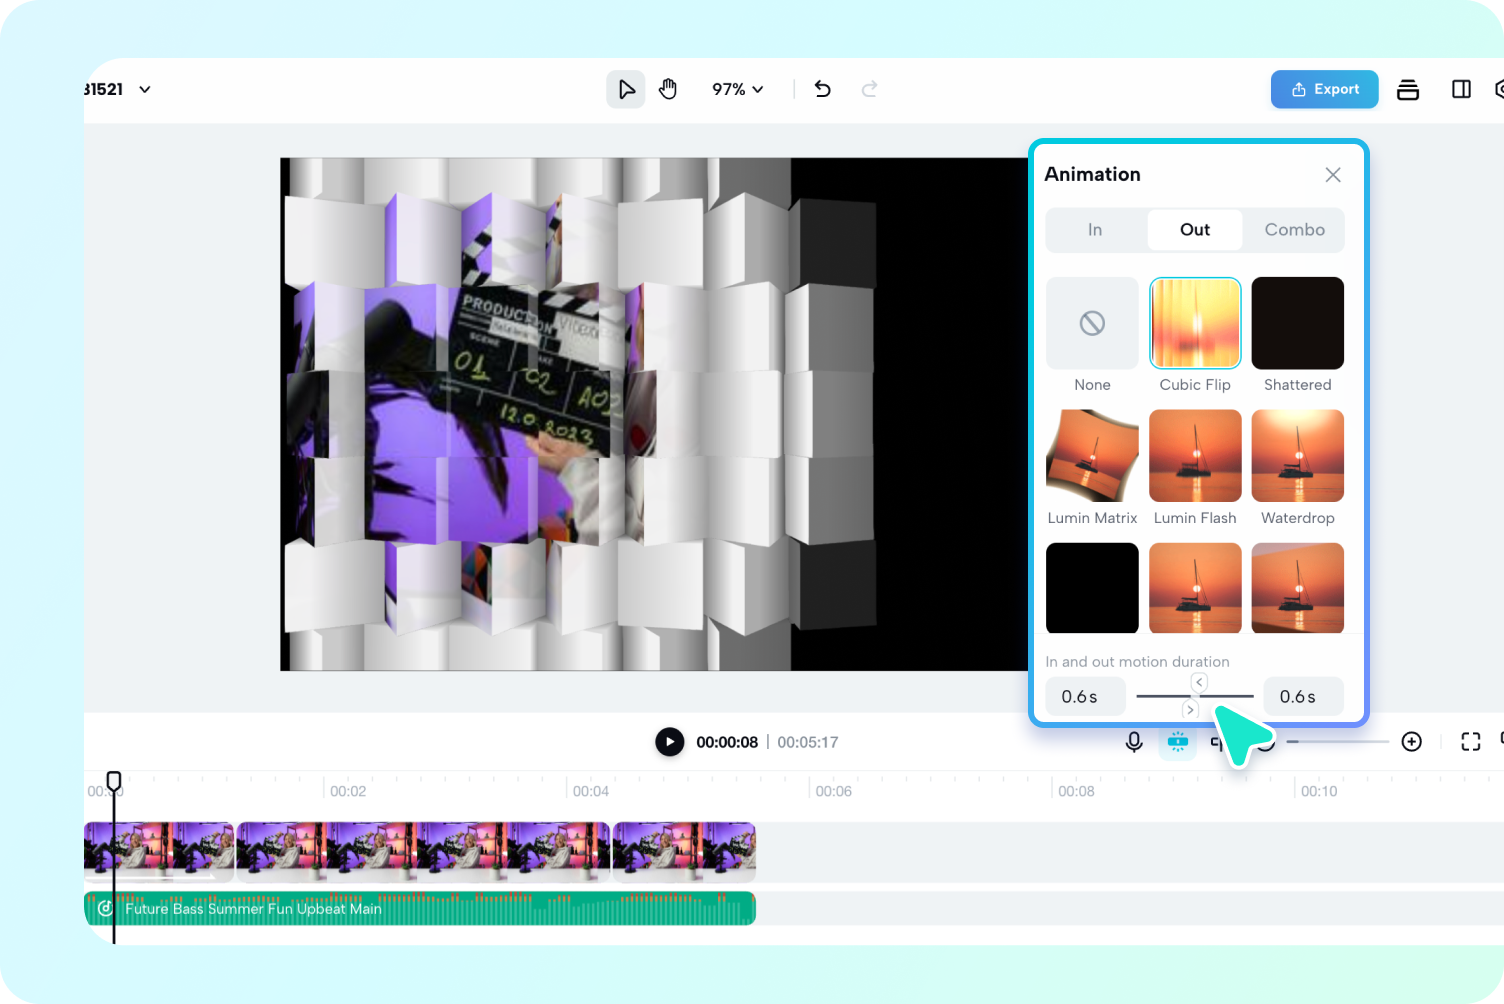Open the split panel layout icon
Image resolution: width=1504 pixels, height=1004 pixels.
tap(1461, 89)
